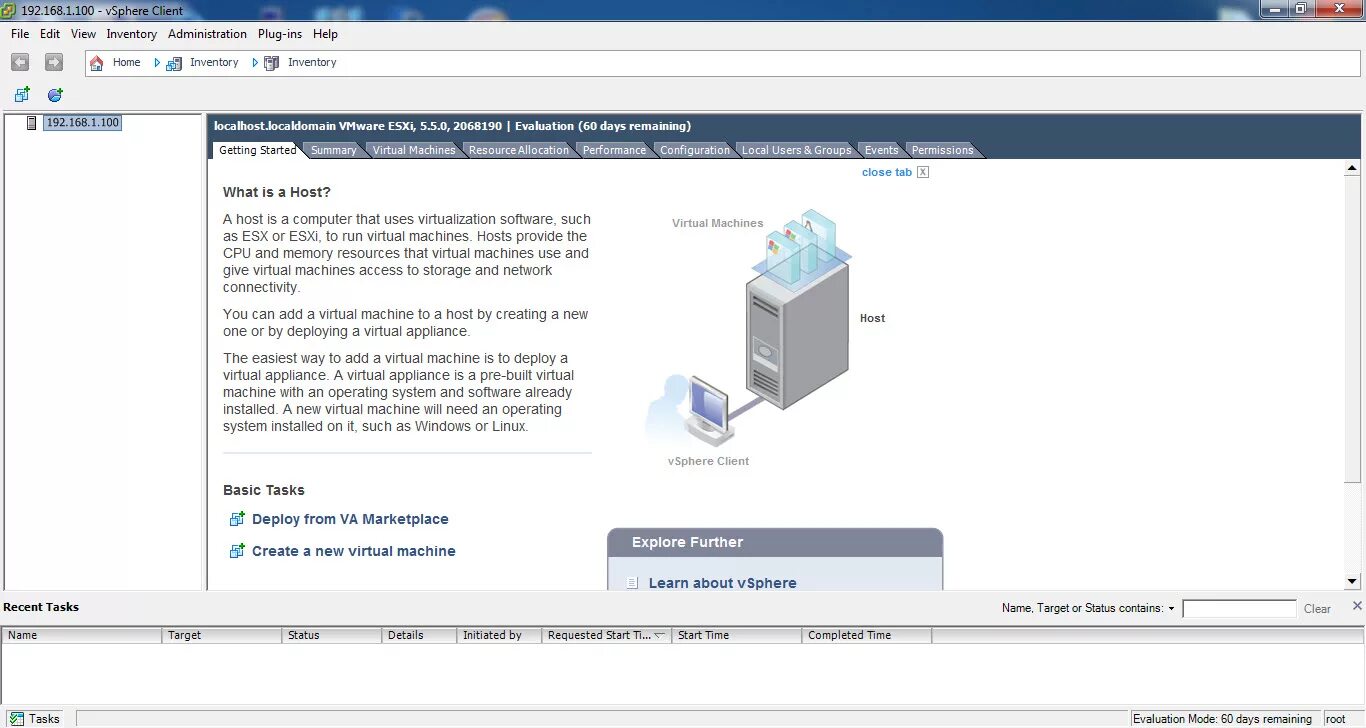The height and width of the screenshot is (728, 1366).
Task: Click the Learn about vSphere link
Action: (x=723, y=583)
